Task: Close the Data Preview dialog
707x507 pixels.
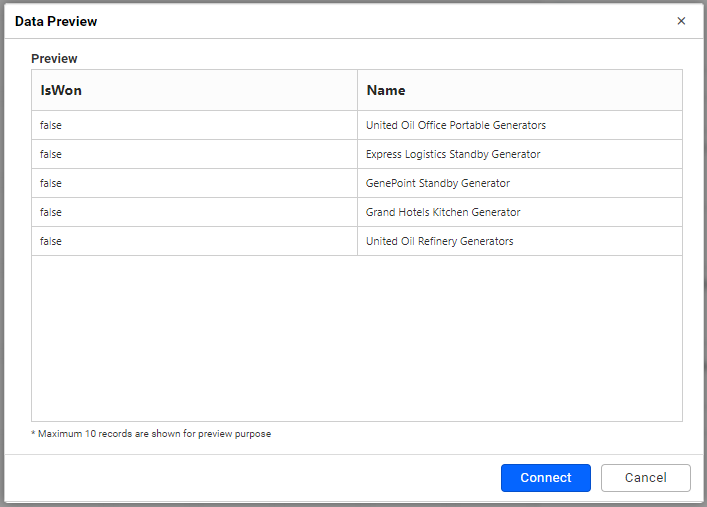Action: [x=681, y=21]
